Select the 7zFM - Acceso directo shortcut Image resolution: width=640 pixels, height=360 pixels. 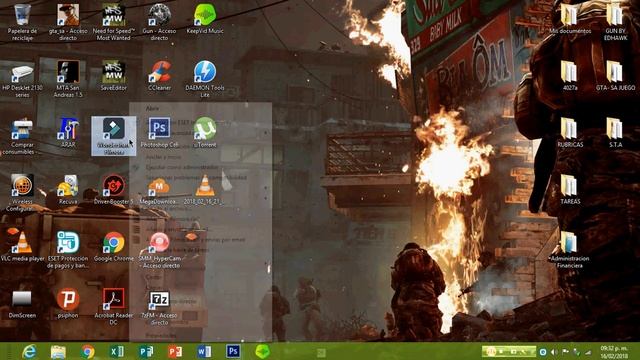(159, 307)
